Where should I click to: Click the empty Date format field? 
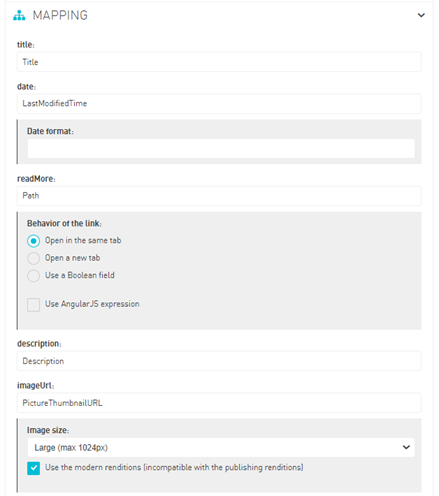[221, 148]
